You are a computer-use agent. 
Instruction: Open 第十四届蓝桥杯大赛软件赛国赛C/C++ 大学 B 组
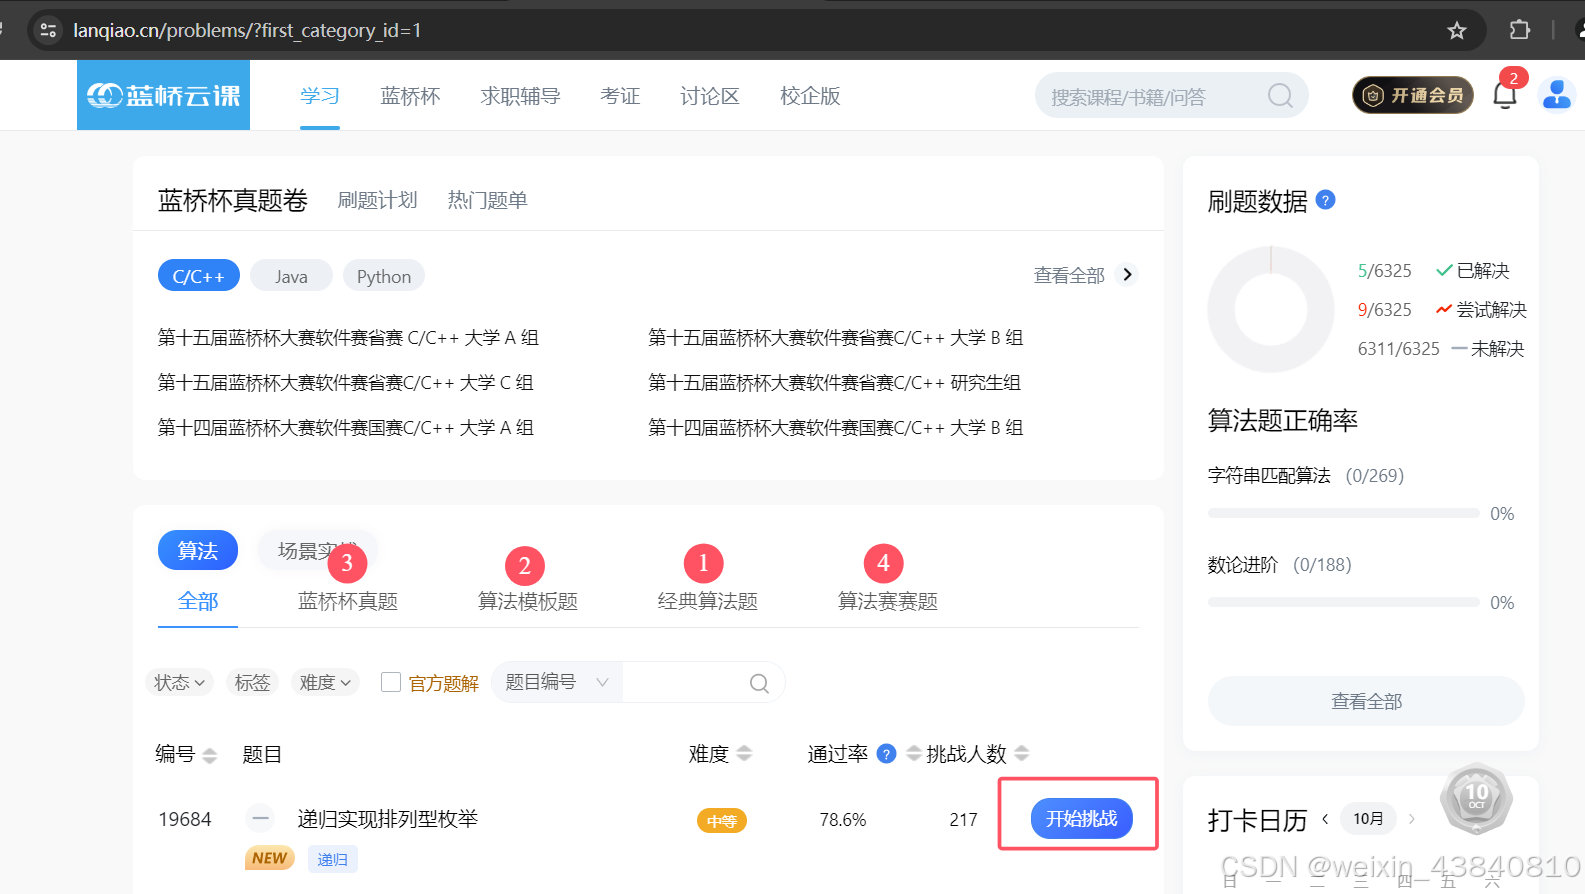pos(836,428)
